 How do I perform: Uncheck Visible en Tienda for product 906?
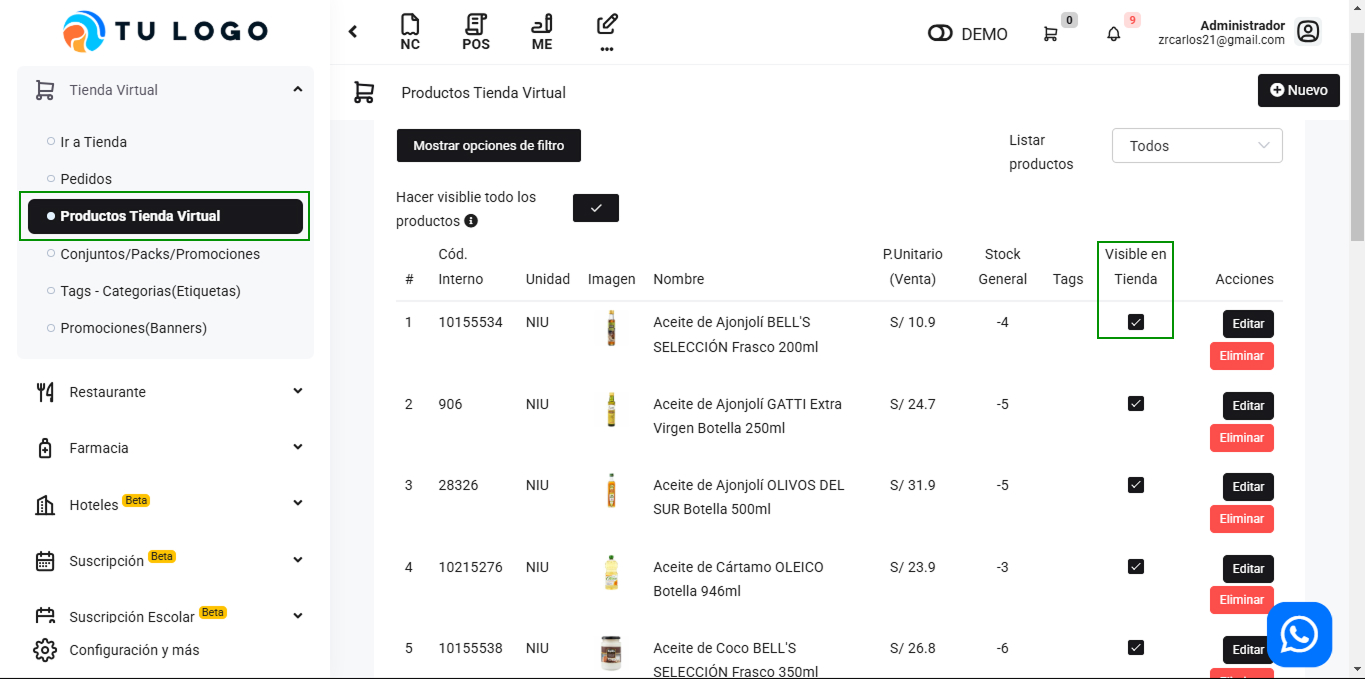click(x=1135, y=403)
